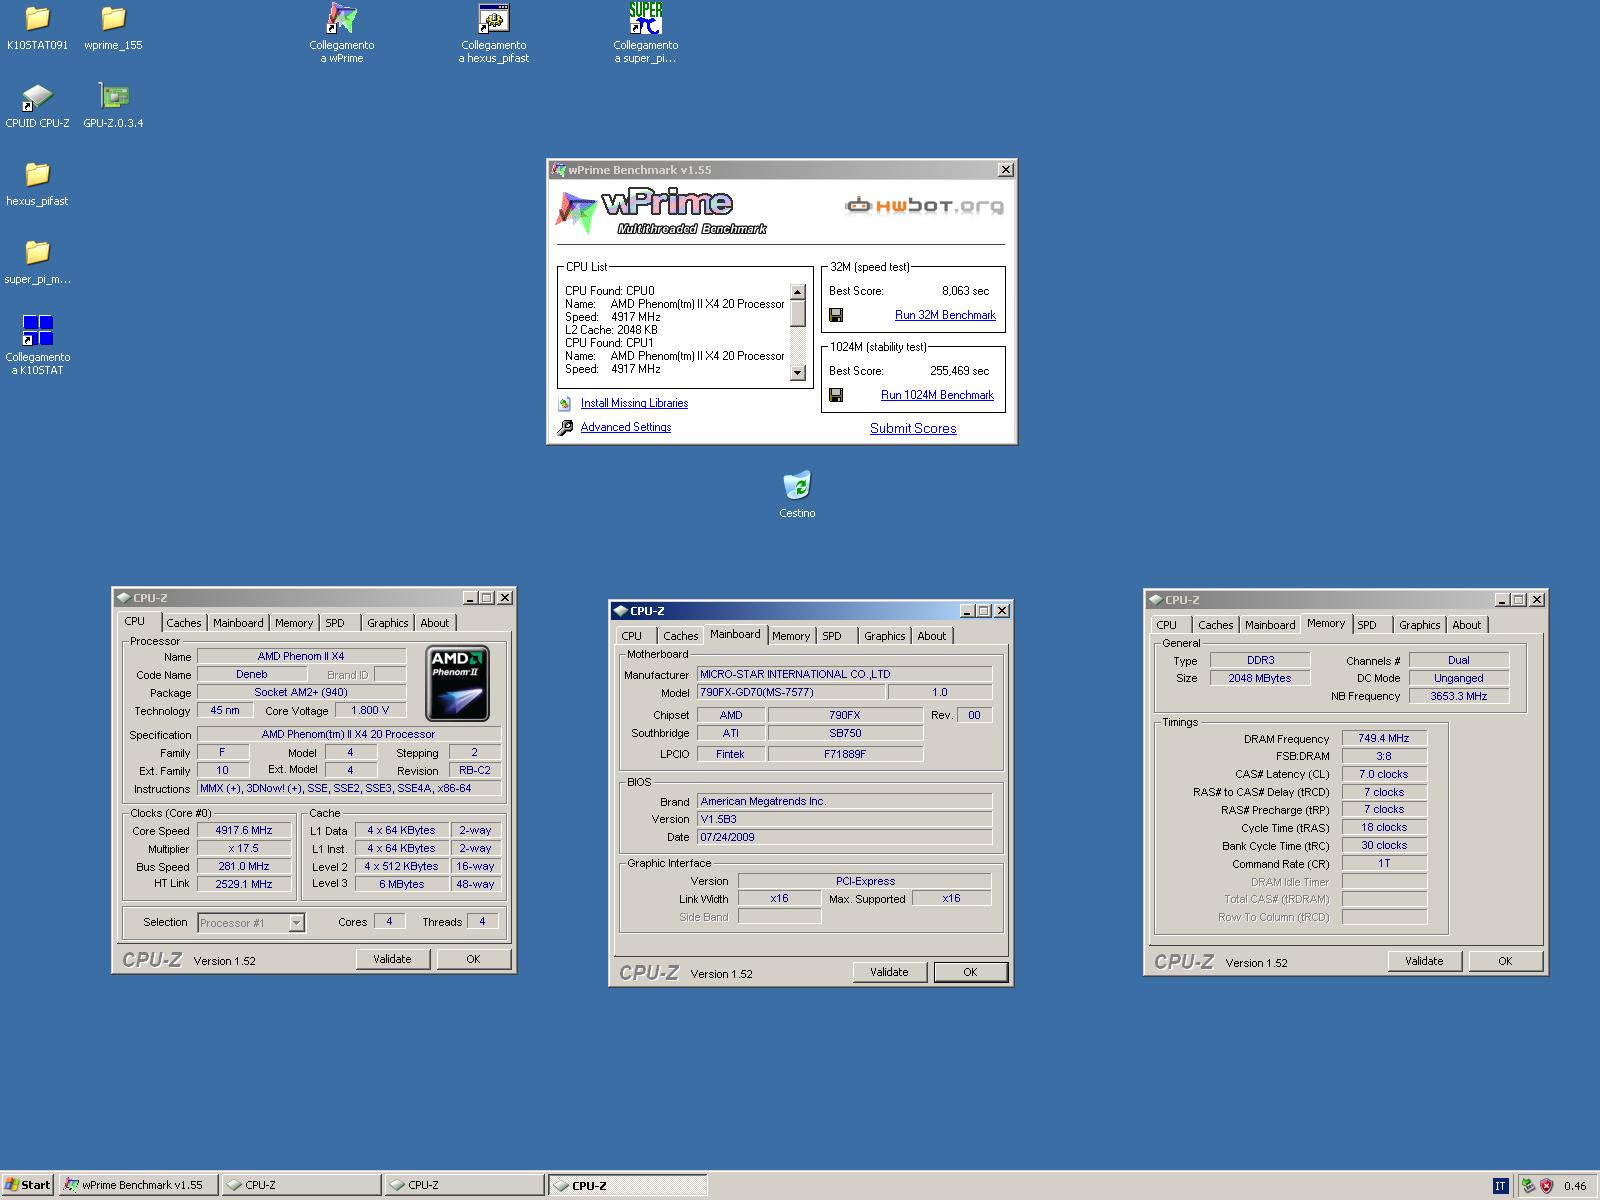
Task: Open SPD tab in left CPU-Z window
Action: pos(335,623)
